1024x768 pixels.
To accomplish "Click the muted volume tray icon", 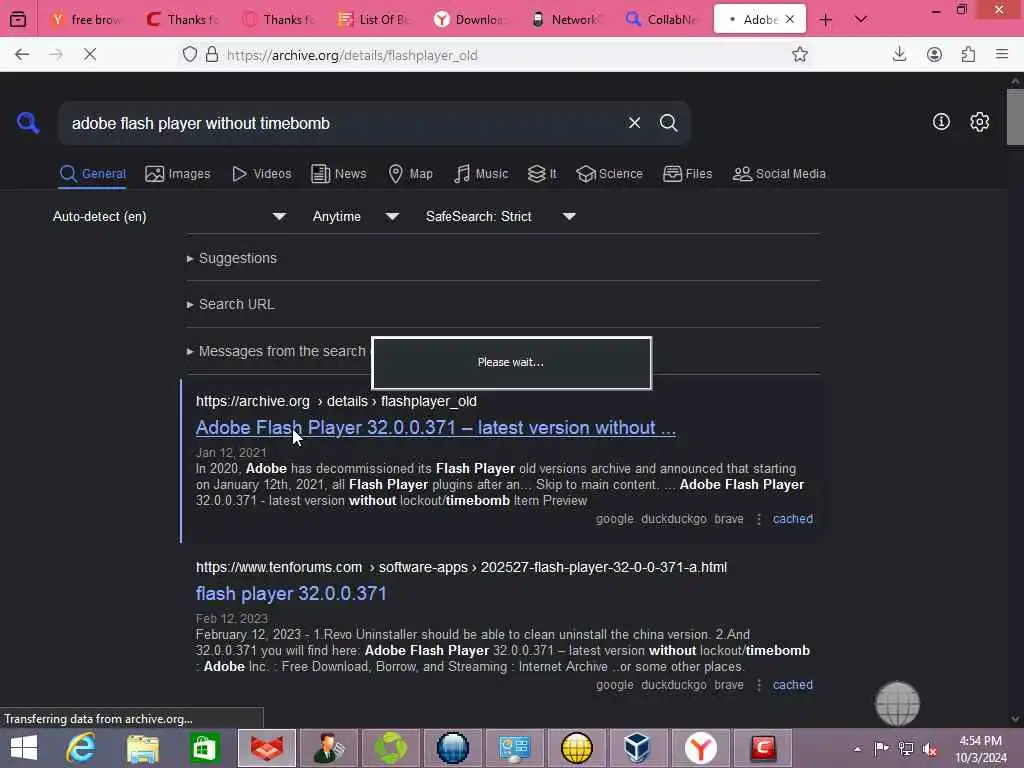I will (929, 749).
